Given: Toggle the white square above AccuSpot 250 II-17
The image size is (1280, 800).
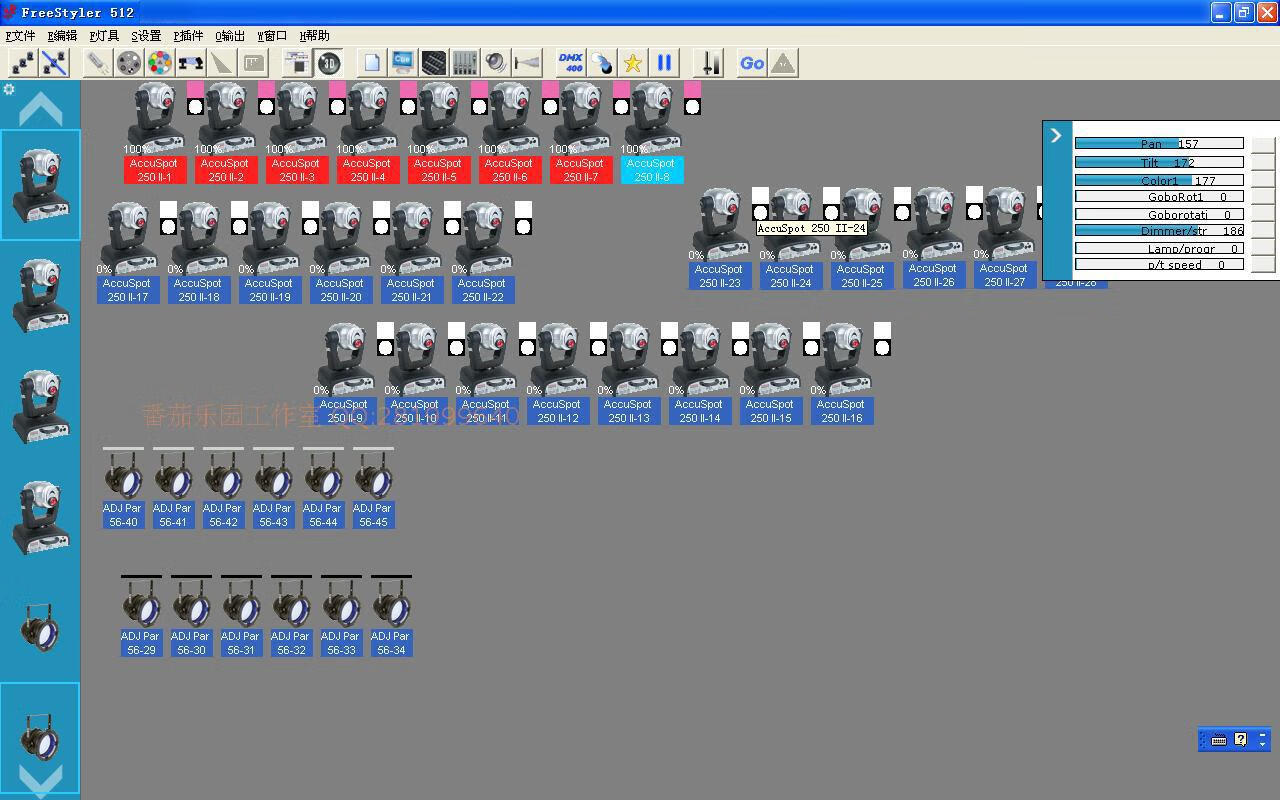Looking at the screenshot, I should click(x=168, y=209).
